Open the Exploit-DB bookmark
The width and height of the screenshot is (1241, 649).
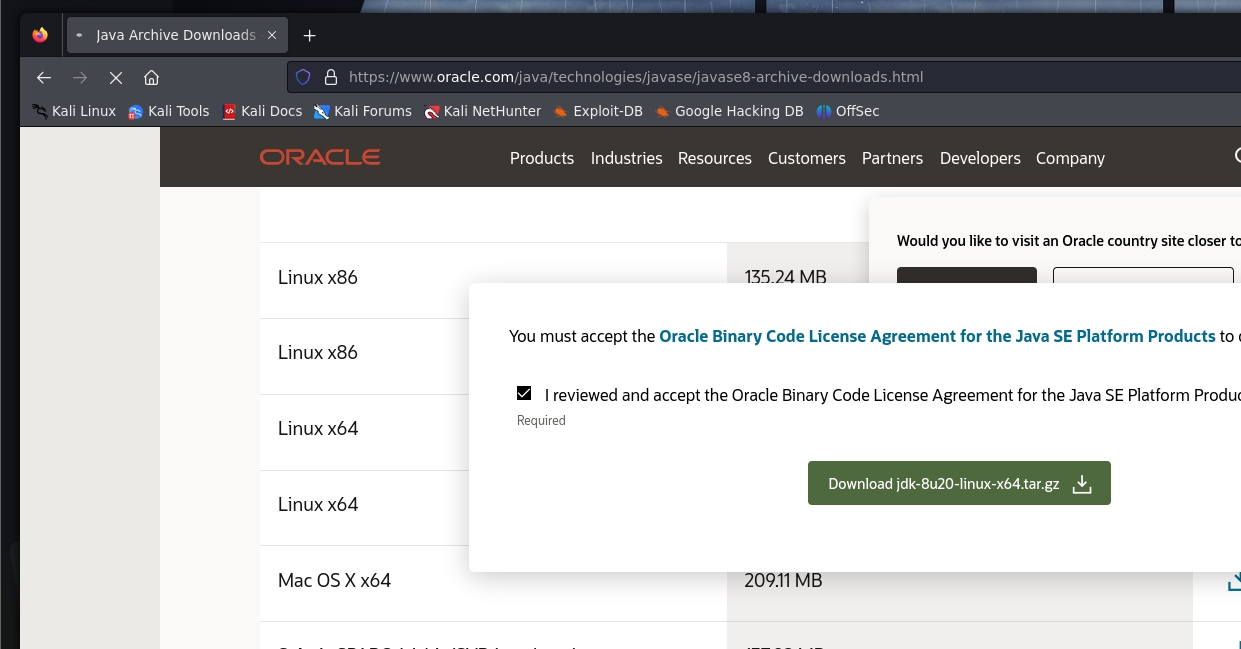(x=597, y=111)
